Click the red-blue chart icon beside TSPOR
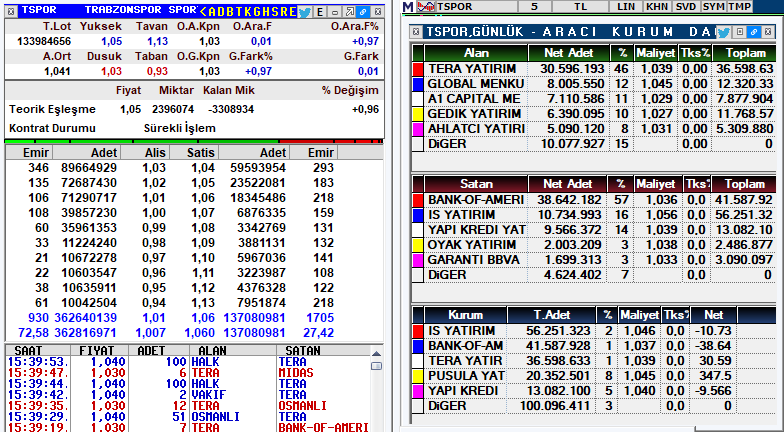Image resolution: width=784 pixels, height=432 pixels. point(426,6)
